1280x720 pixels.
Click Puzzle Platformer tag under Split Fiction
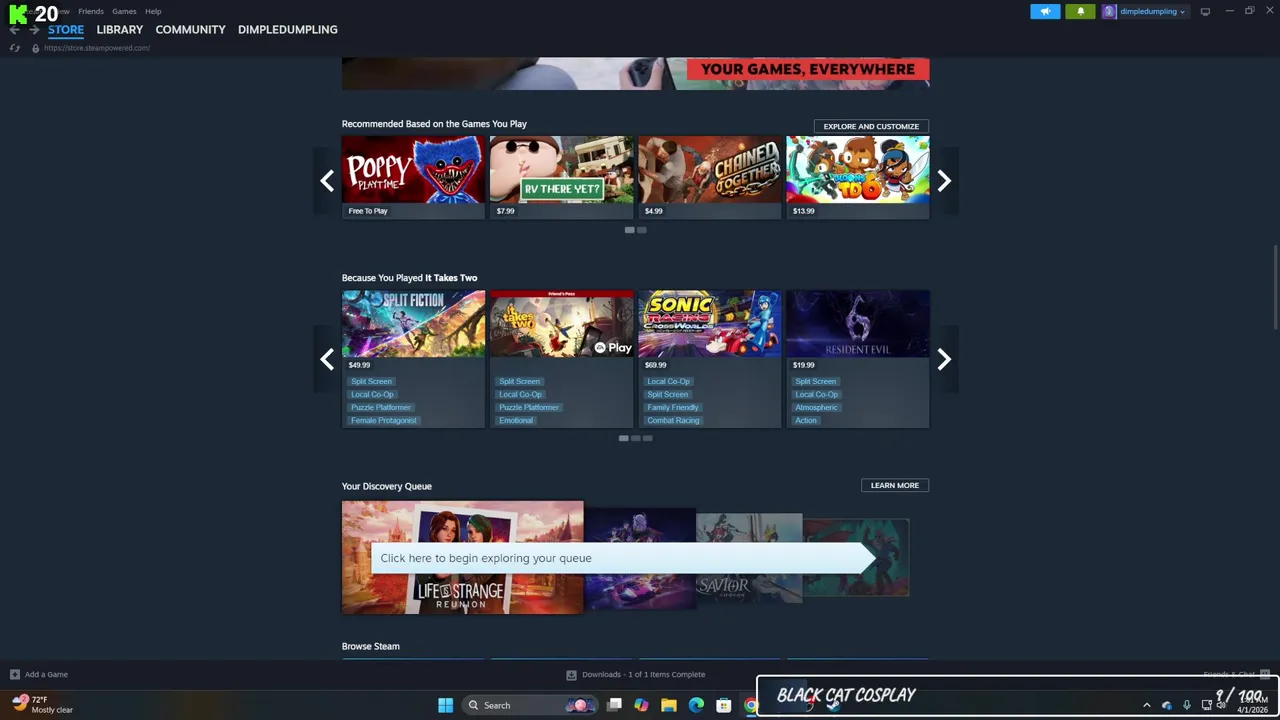(380, 408)
